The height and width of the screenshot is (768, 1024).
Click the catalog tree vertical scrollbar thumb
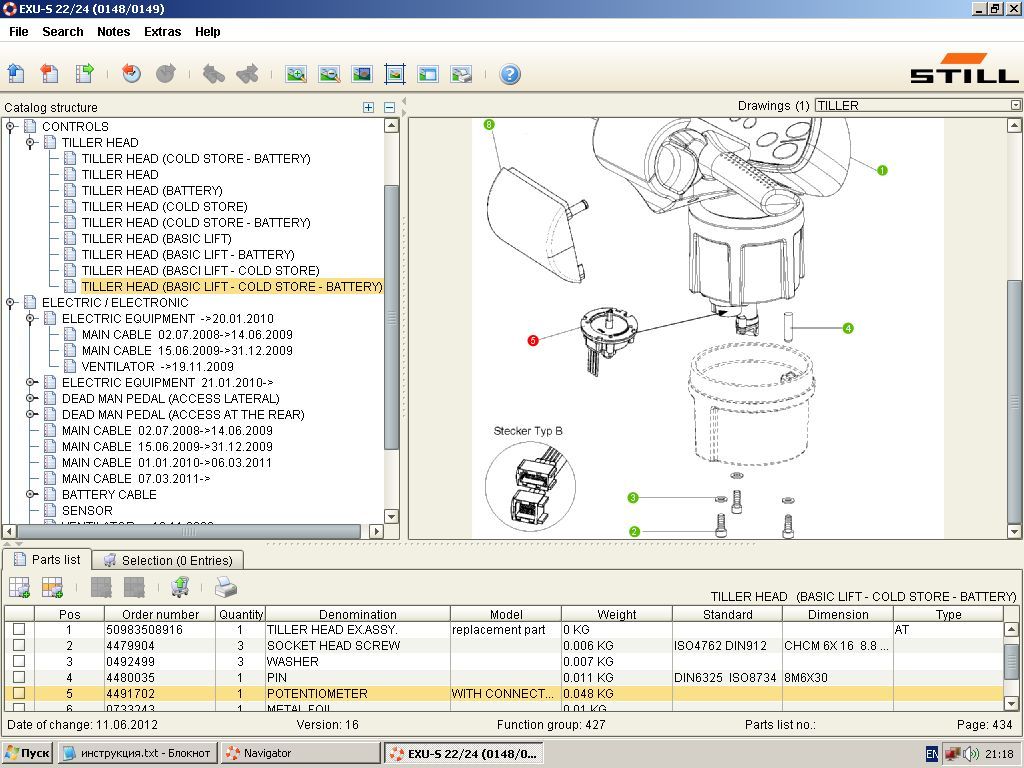point(391,317)
